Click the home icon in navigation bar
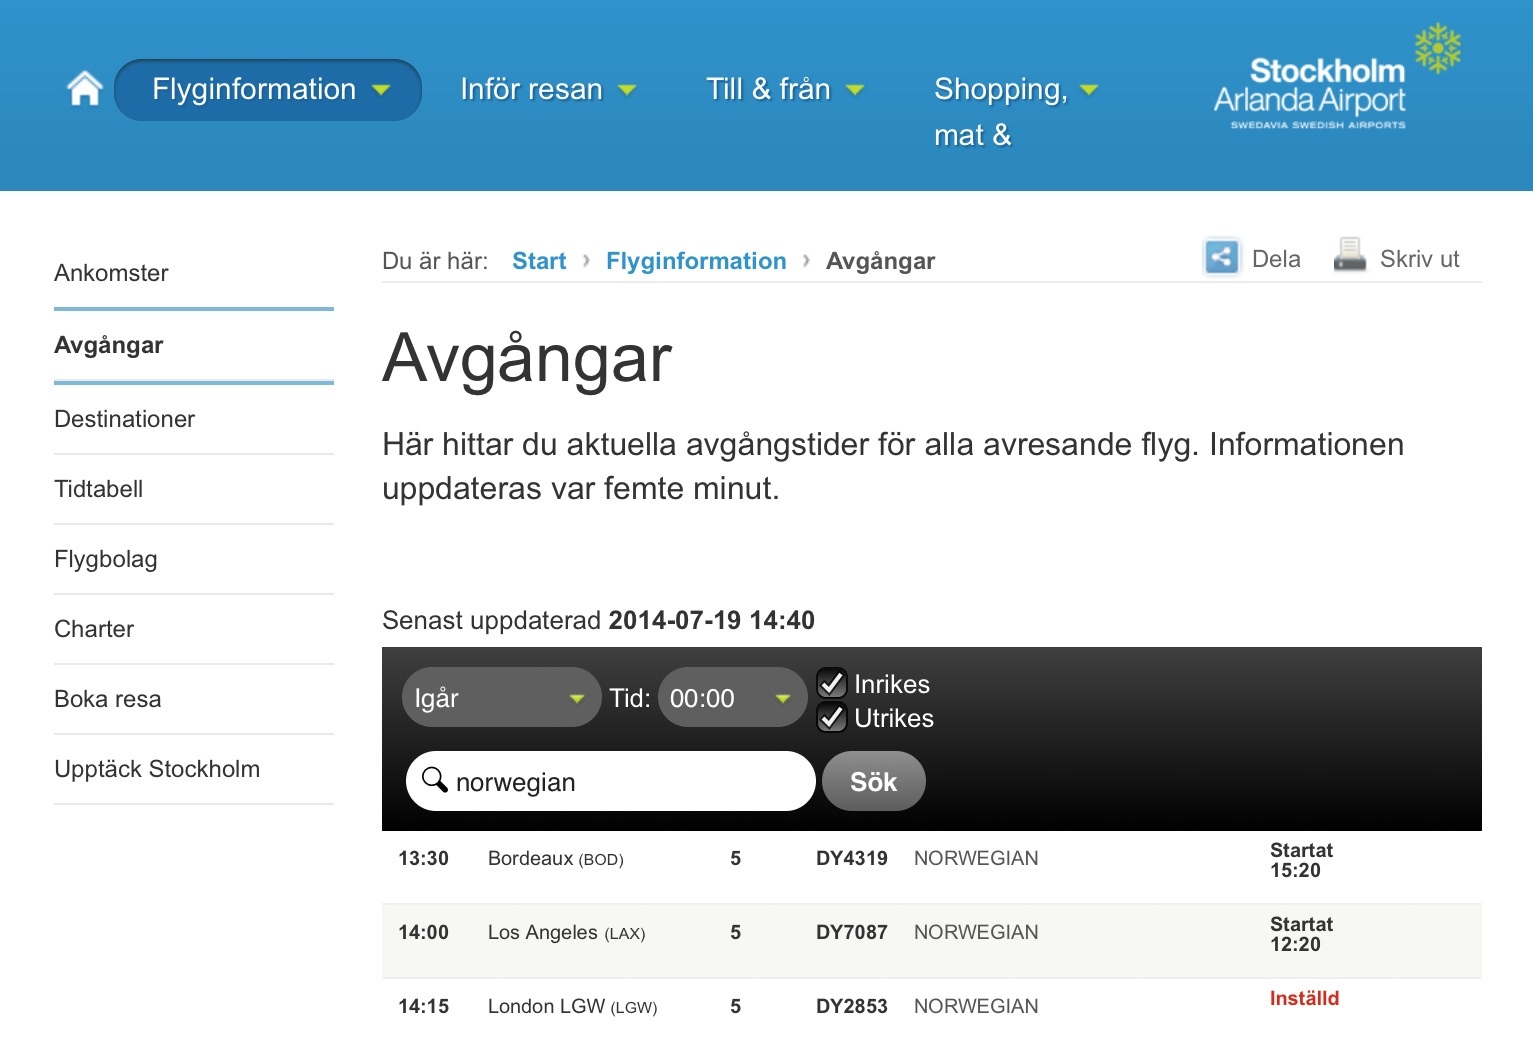The width and height of the screenshot is (1533, 1051). pyautogui.click(x=85, y=89)
